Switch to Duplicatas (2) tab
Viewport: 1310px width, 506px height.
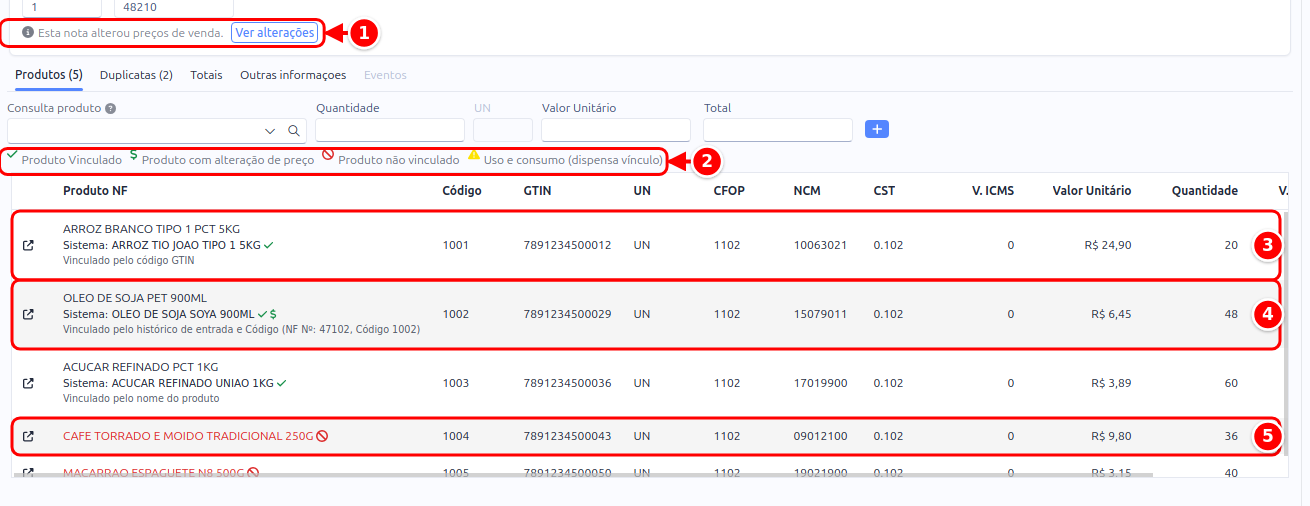pos(137,75)
